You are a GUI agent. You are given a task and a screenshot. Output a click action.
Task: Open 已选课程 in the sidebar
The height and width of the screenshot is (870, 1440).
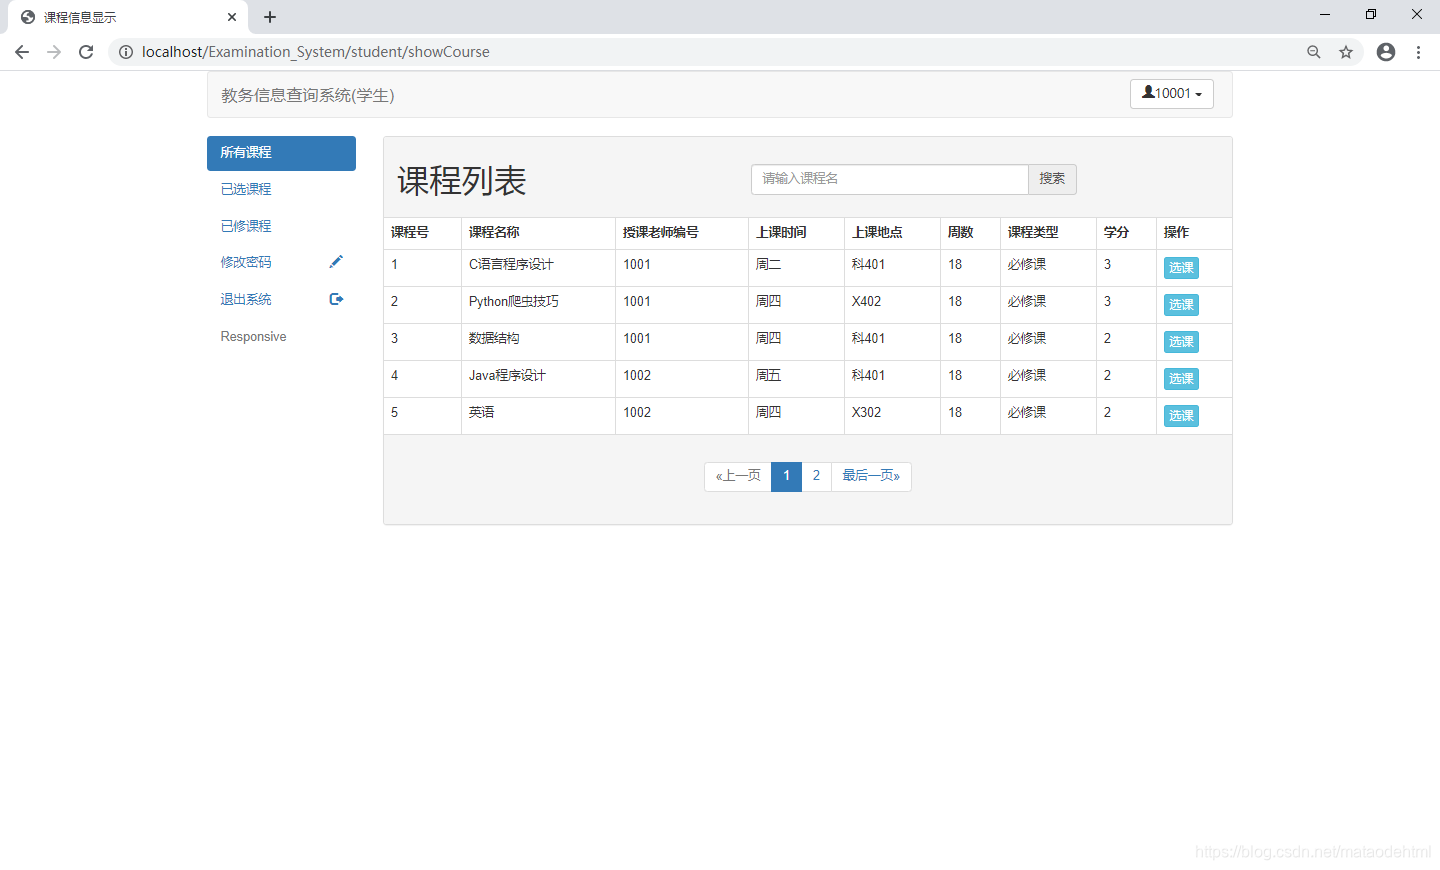pyautogui.click(x=281, y=190)
